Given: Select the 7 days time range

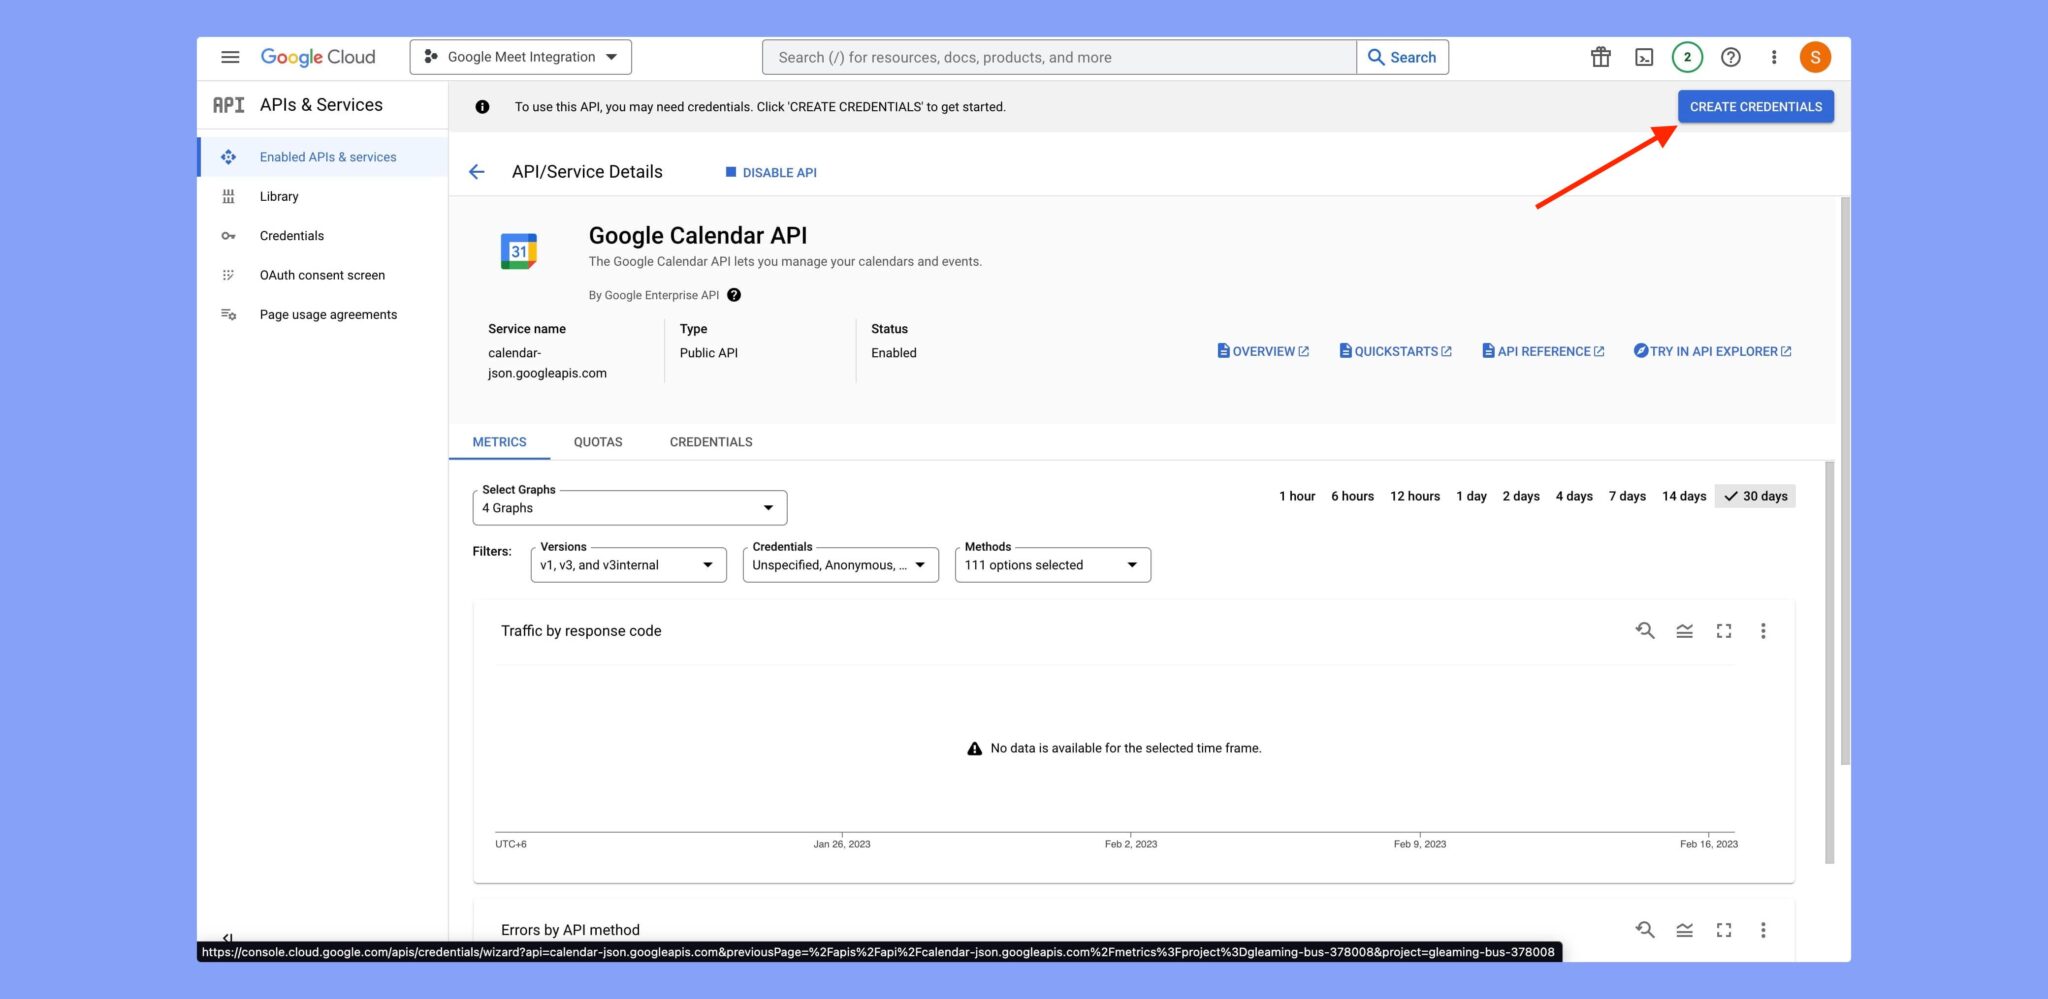Looking at the screenshot, I should (x=1627, y=495).
